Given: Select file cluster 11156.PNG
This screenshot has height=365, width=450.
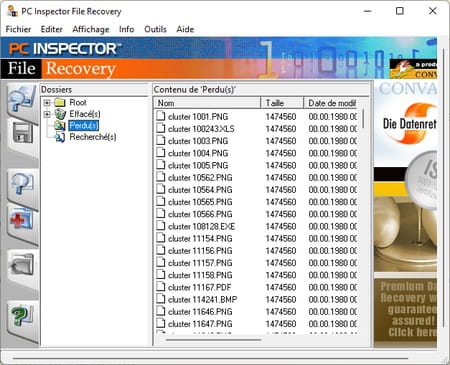Looking at the screenshot, I should point(200,251).
